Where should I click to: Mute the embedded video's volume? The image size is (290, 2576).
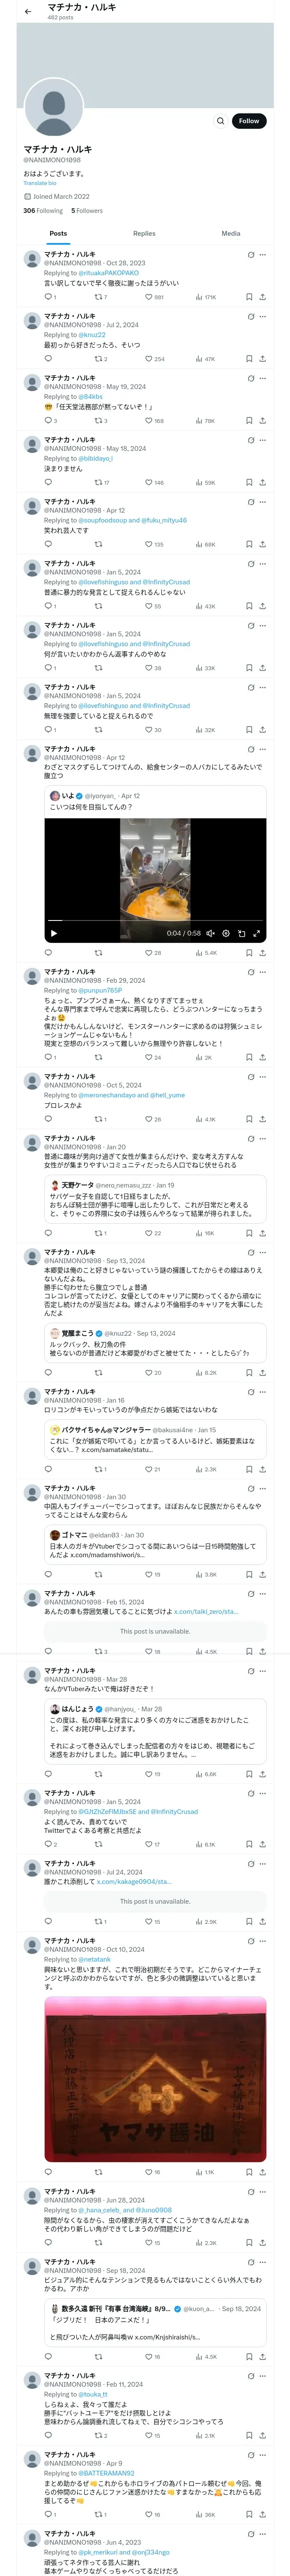[211, 933]
